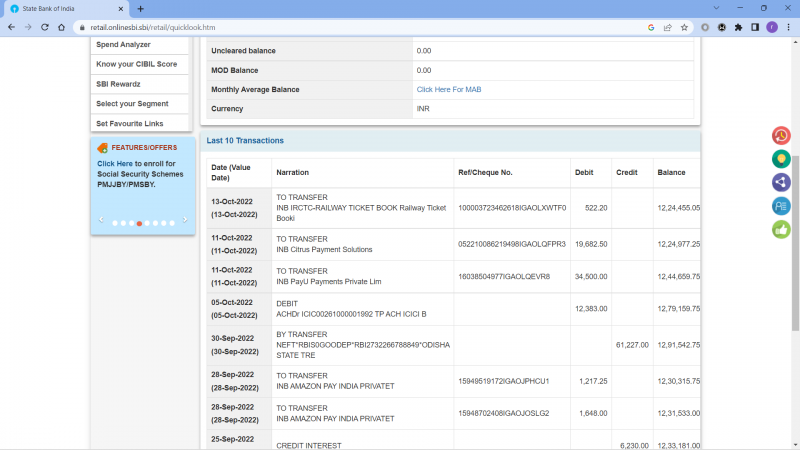Screen dimensions: 800x450
Task: Go to the browser home page
Action: click(x=64, y=27)
